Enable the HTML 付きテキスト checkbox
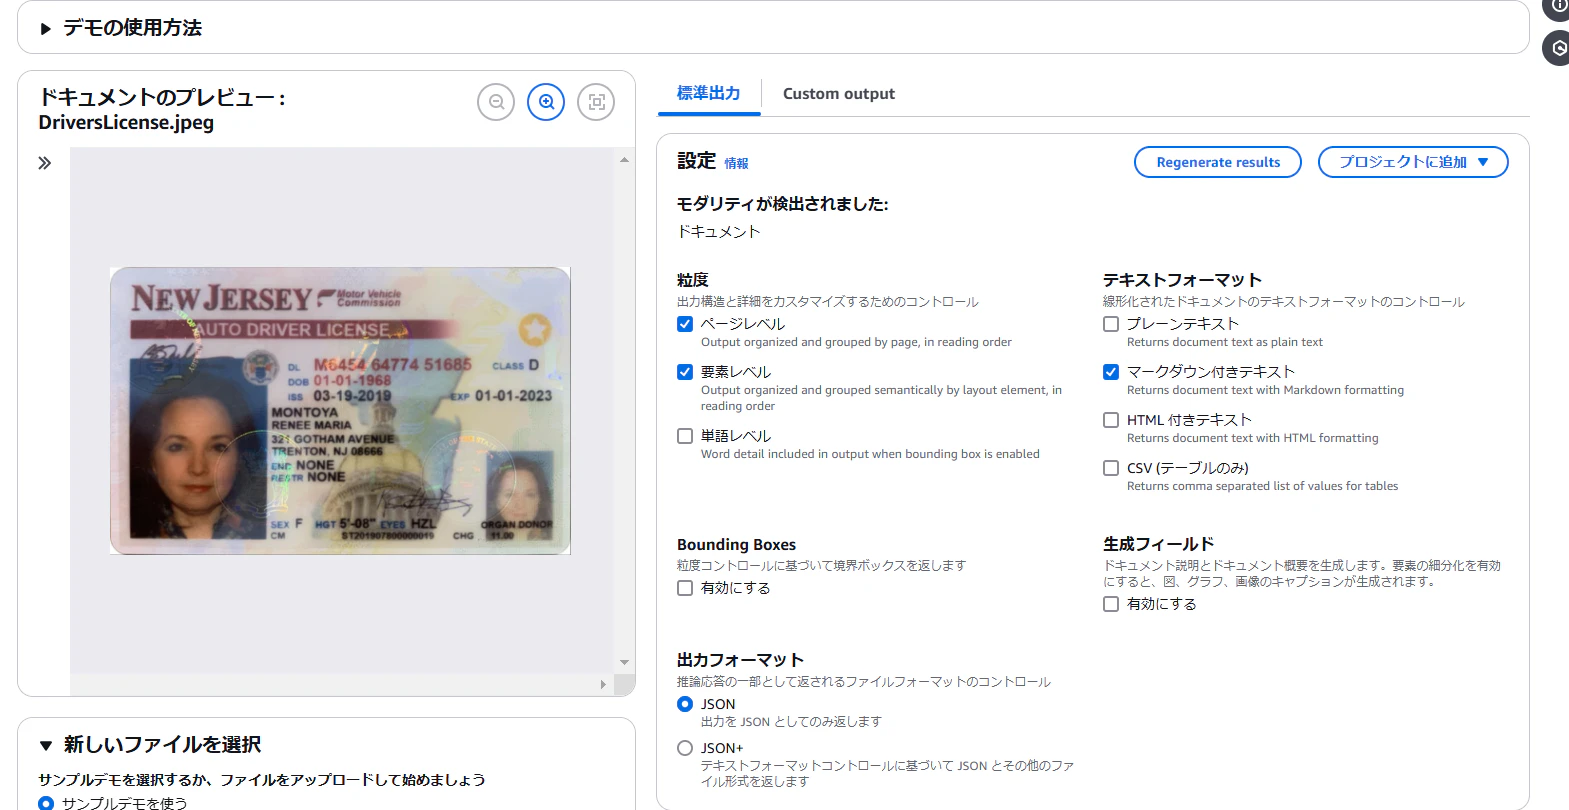Image resolution: width=1569 pixels, height=810 pixels. pos(1111,420)
